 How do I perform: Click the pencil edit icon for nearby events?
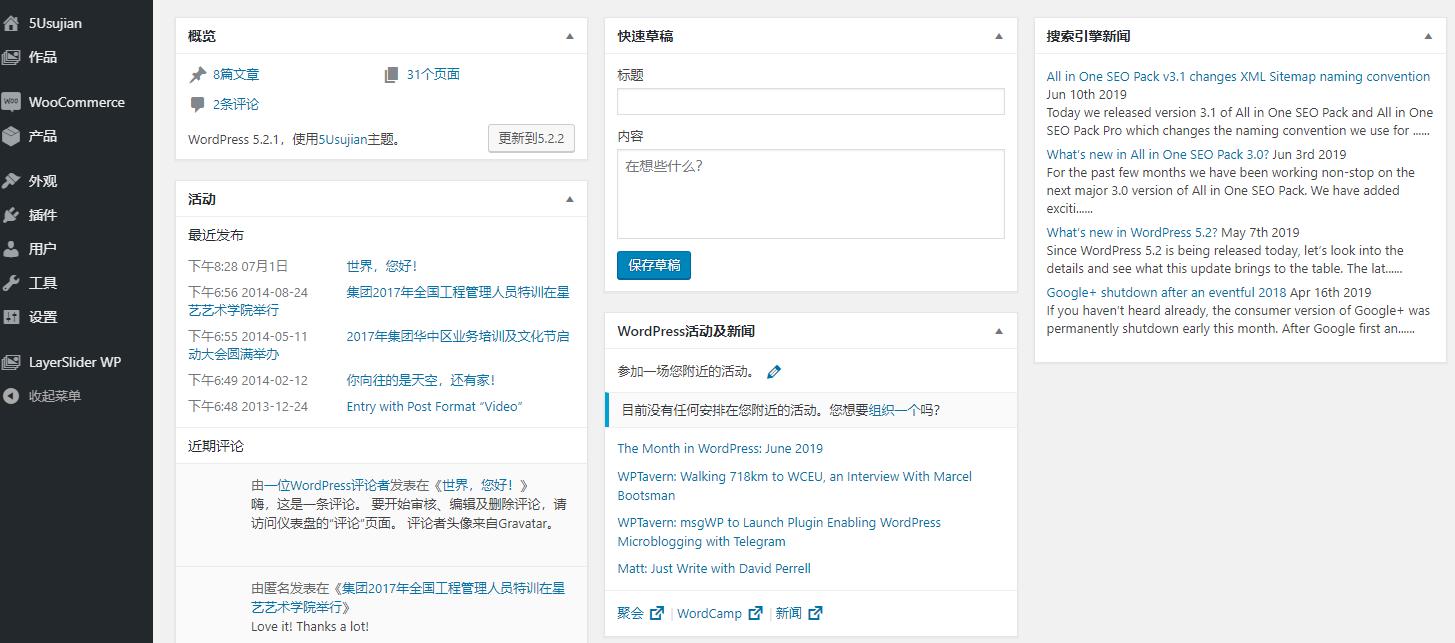click(774, 370)
